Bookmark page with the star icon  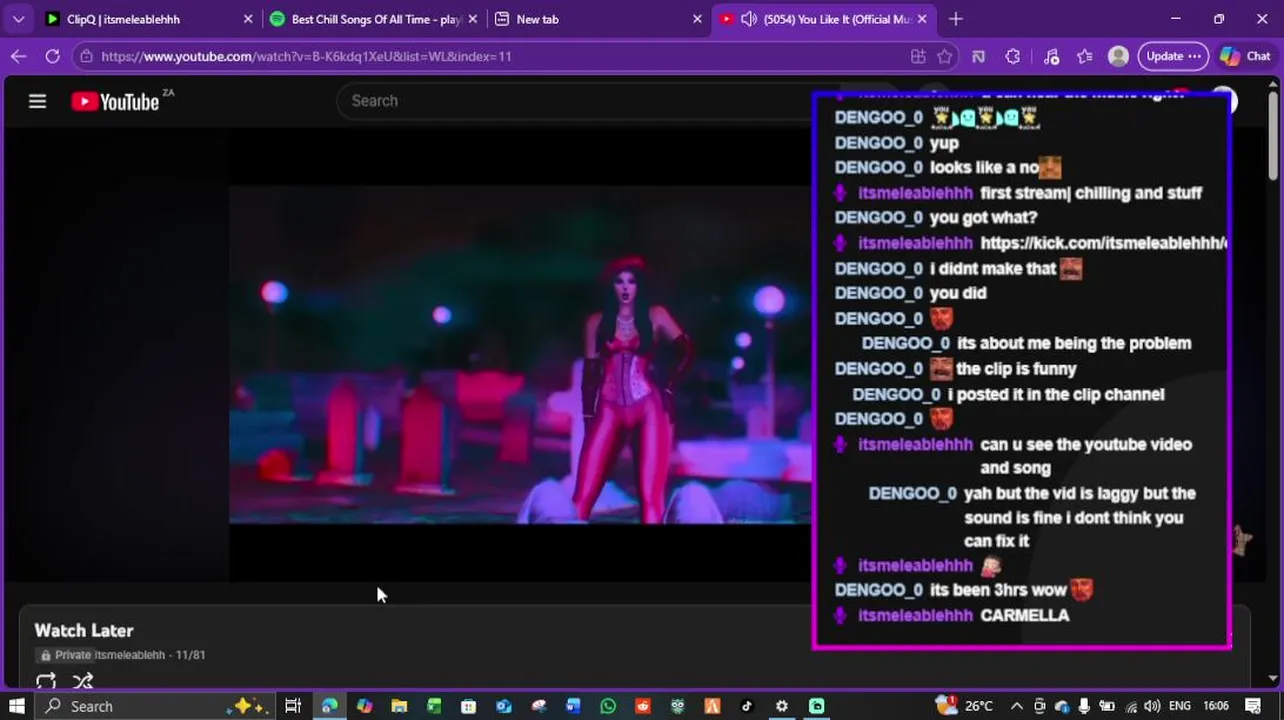[945, 56]
